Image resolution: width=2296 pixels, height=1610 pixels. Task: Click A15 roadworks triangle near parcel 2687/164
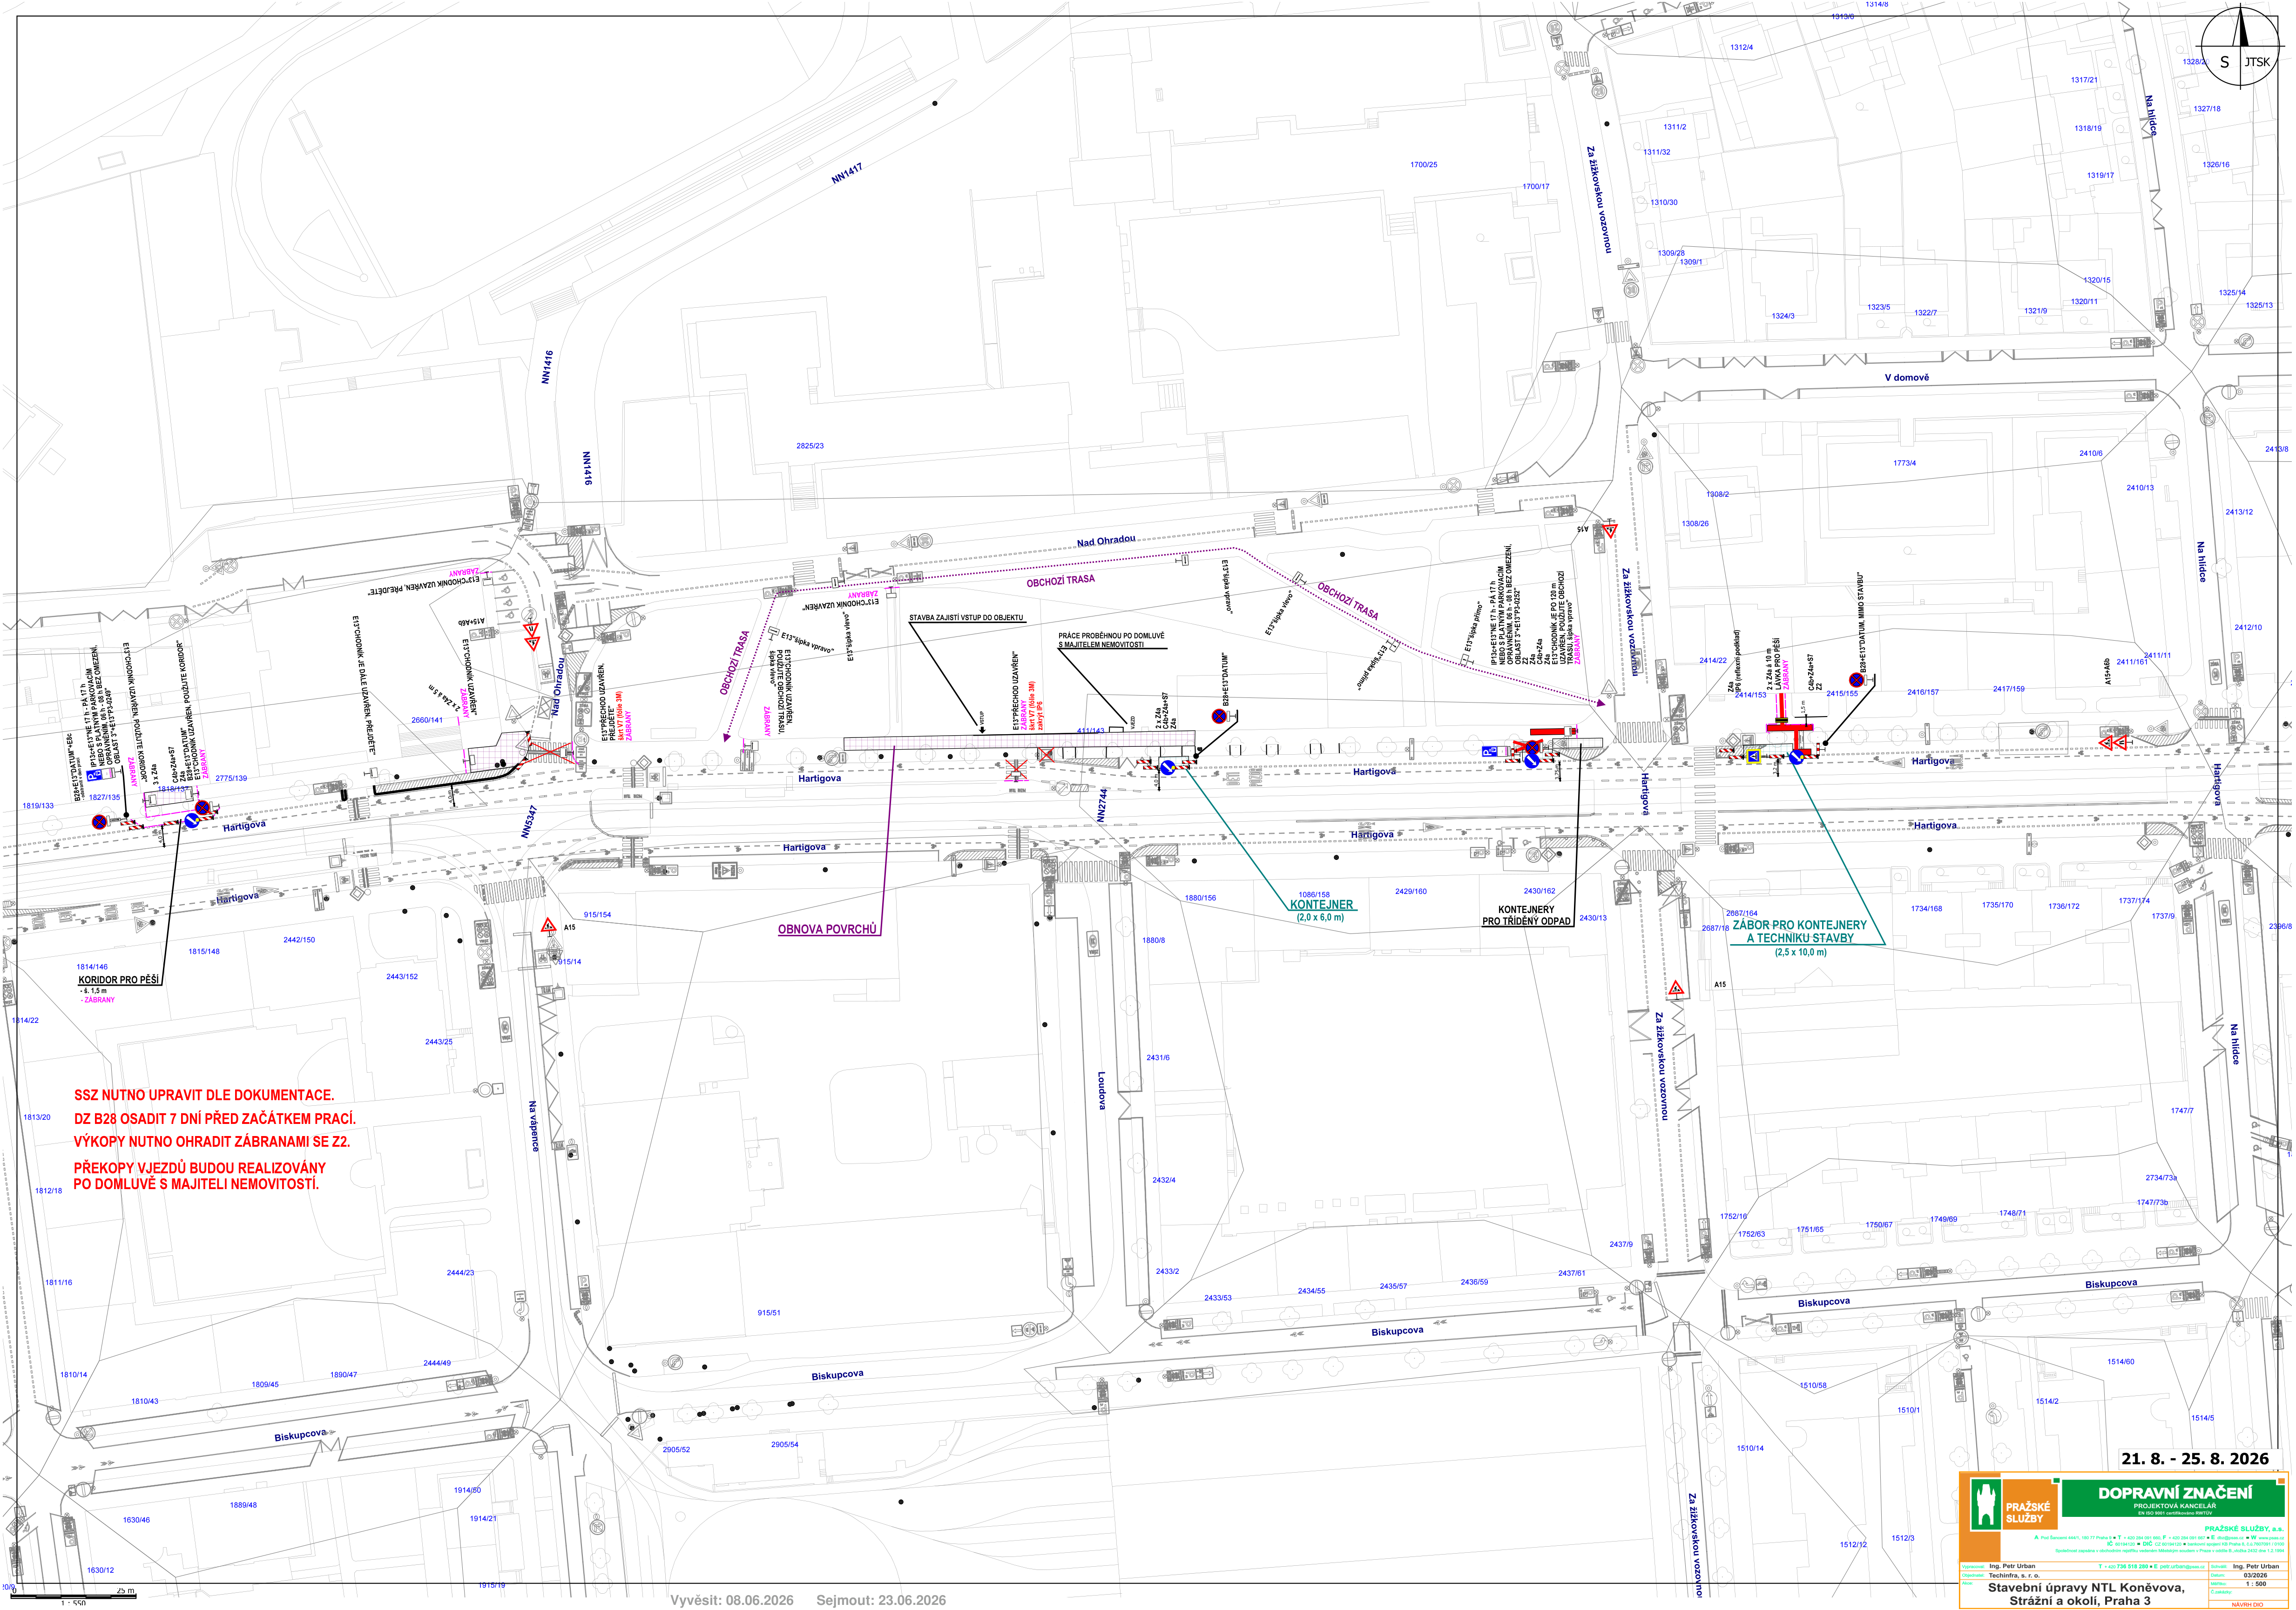coord(1676,989)
